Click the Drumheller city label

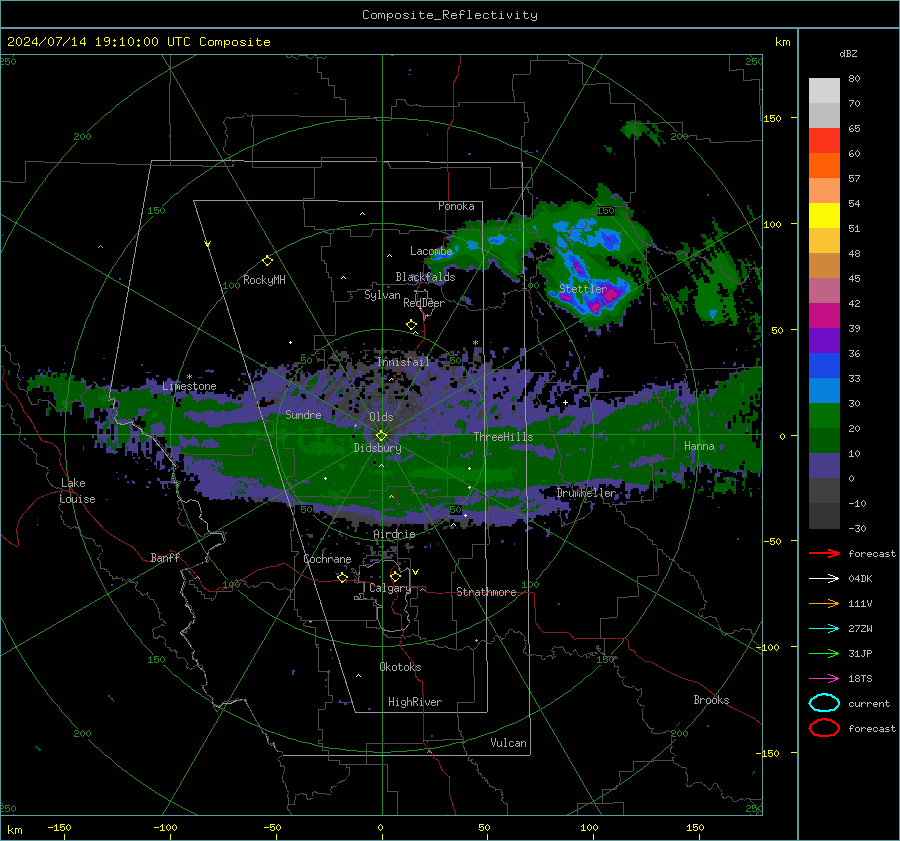[586, 493]
